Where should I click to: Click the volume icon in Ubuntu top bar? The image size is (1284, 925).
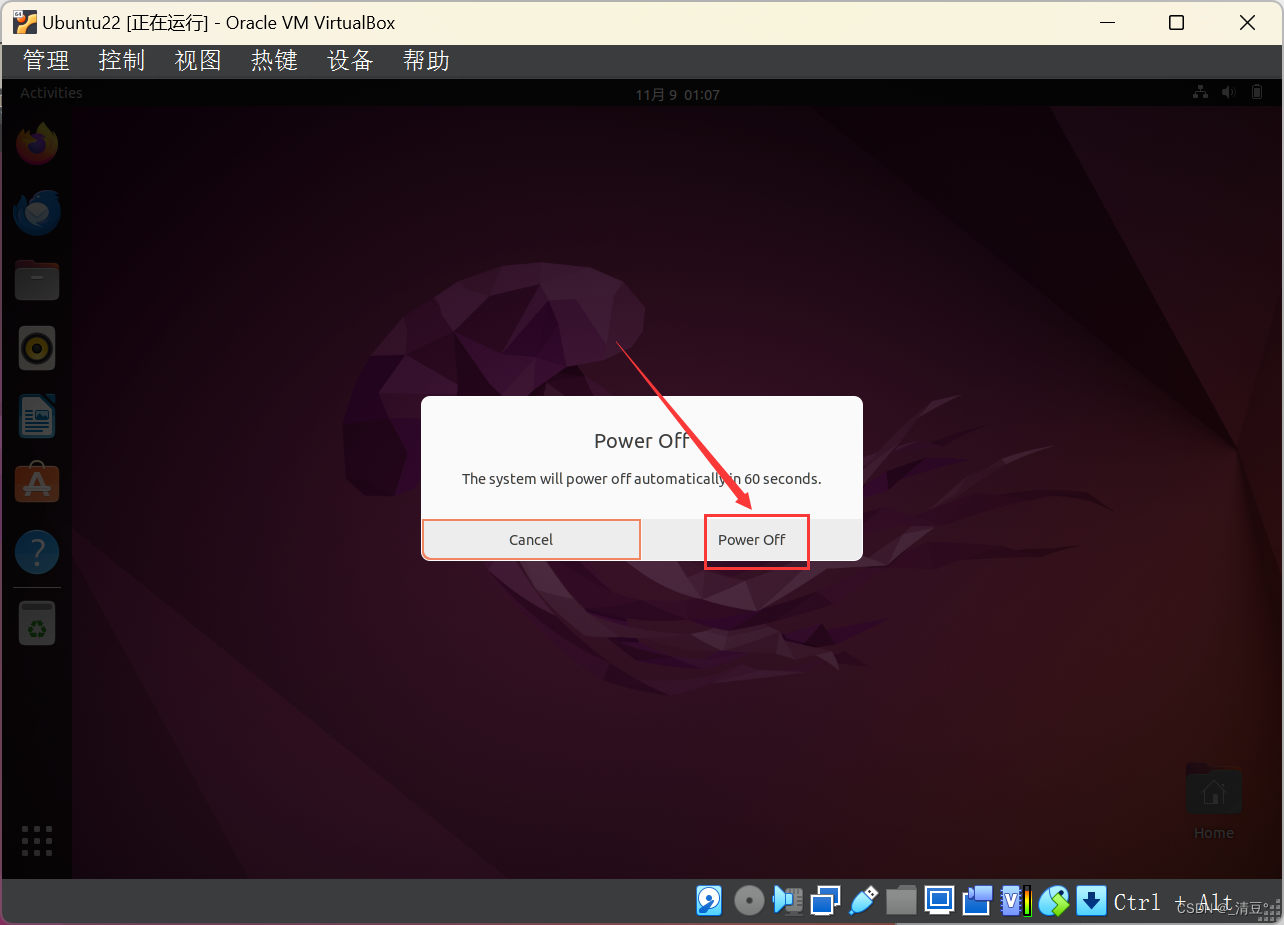point(1229,92)
